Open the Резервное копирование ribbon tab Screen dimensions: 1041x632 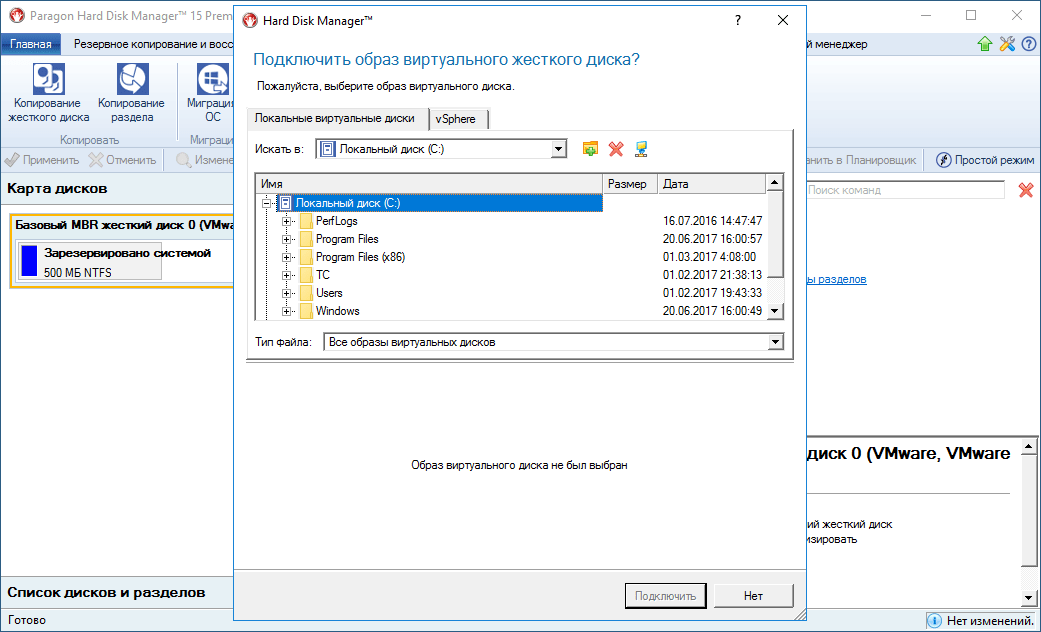154,44
